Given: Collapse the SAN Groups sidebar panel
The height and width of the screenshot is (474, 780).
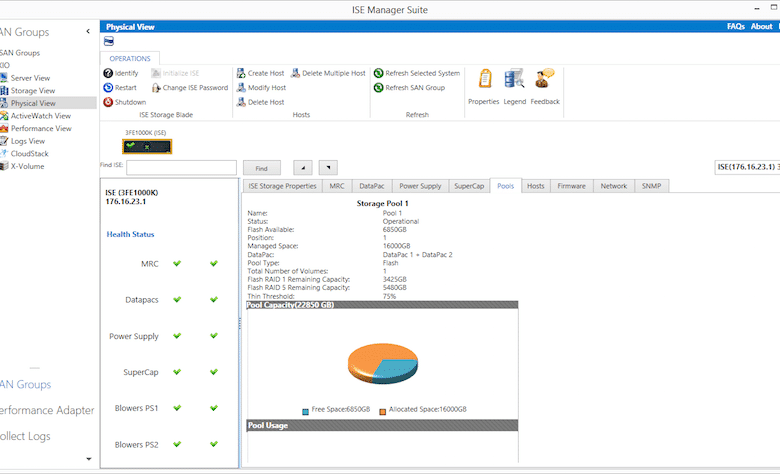Looking at the screenshot, I should click(88, 31).
